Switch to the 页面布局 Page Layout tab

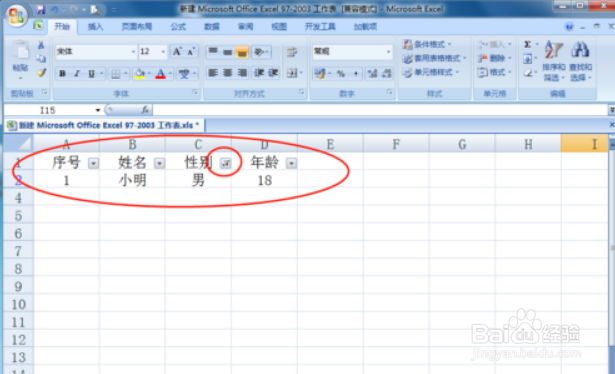click(136, 27)
